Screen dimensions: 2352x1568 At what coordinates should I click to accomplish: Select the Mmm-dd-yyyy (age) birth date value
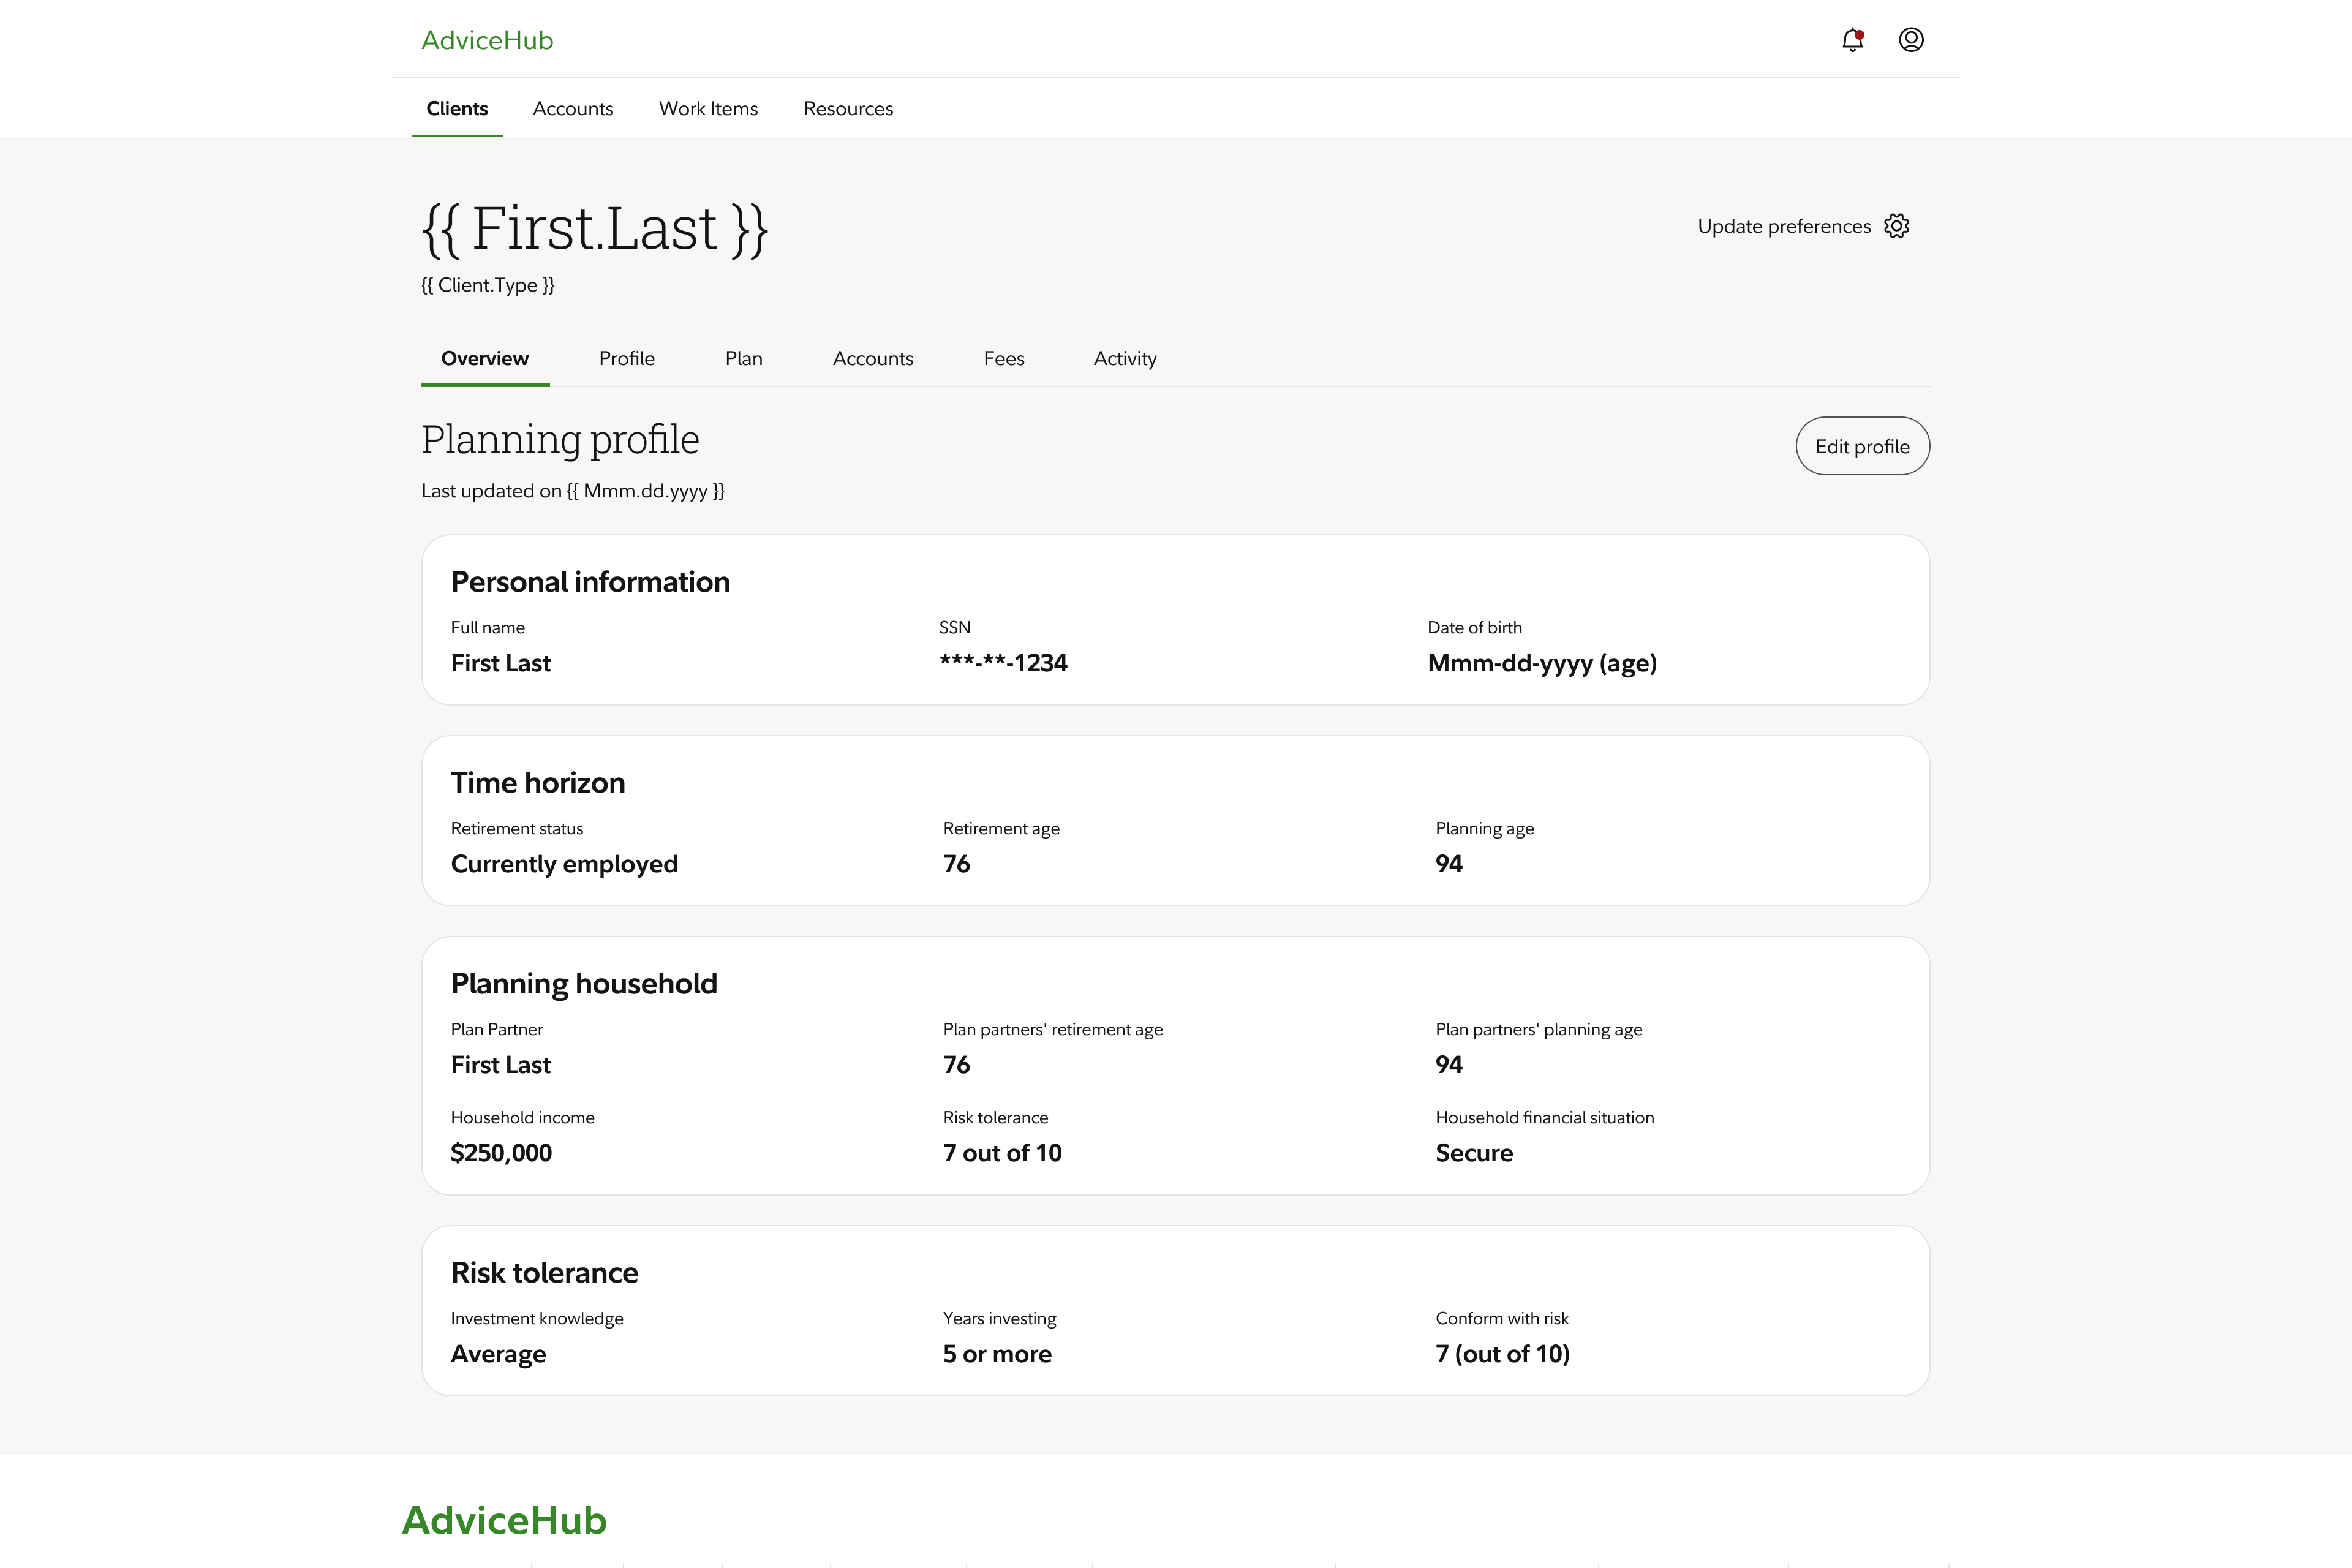point(1542,663)
